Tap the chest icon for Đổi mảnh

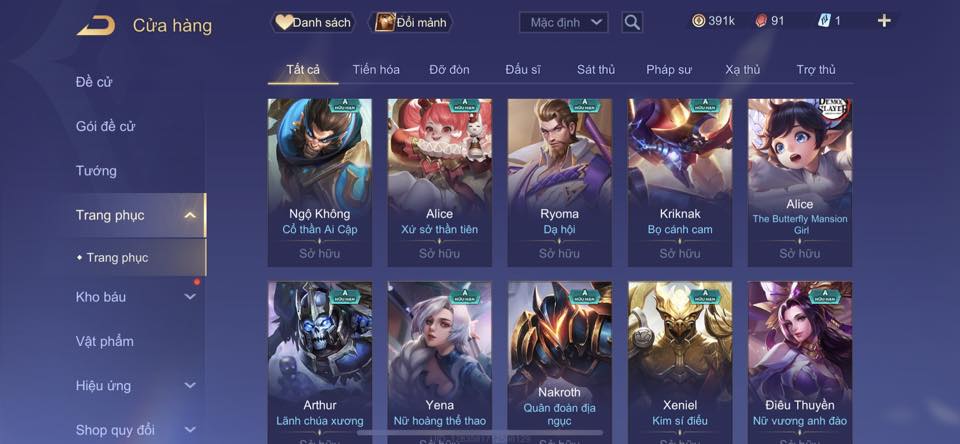(x=384, y=23)
